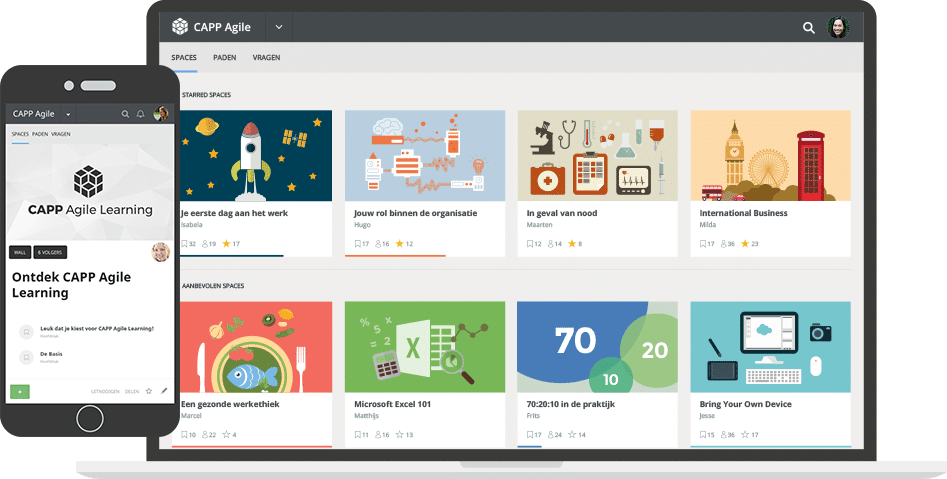Open the rocket thumbnail of Je eerste dag
This screenshot has width=947, height=479.
pyautogui.click(x=256, y=156)
